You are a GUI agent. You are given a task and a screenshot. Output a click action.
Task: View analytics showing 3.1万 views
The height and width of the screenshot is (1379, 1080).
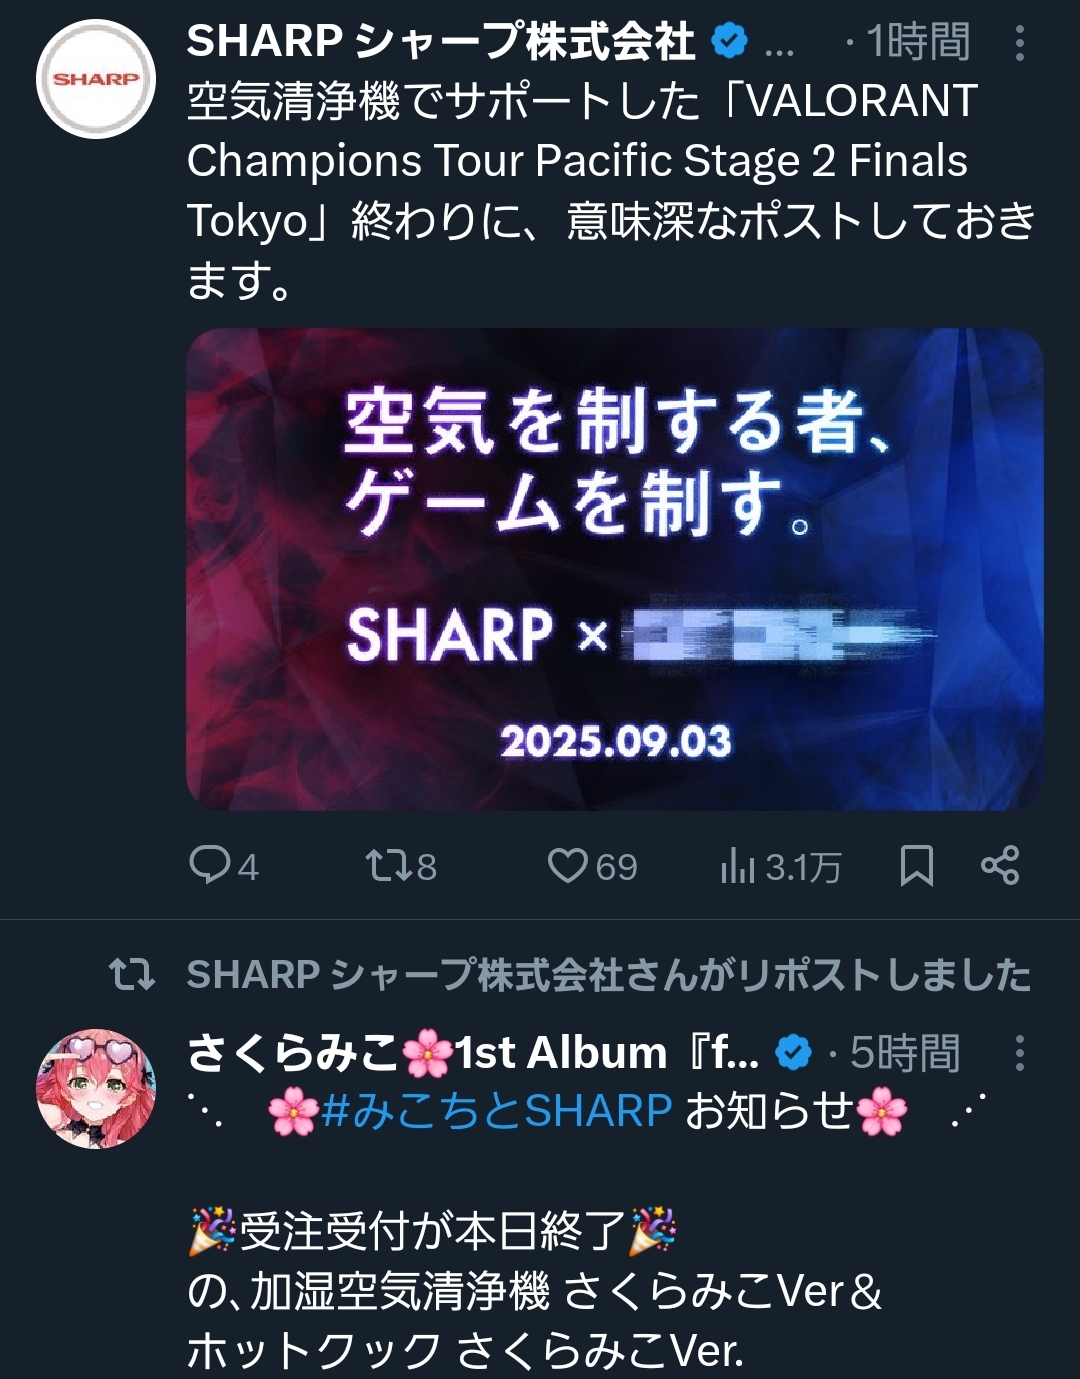click(x=780, y=866)
